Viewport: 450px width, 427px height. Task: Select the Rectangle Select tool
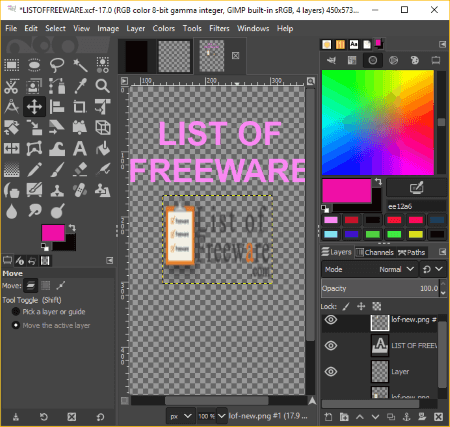(x=12, y=65)
